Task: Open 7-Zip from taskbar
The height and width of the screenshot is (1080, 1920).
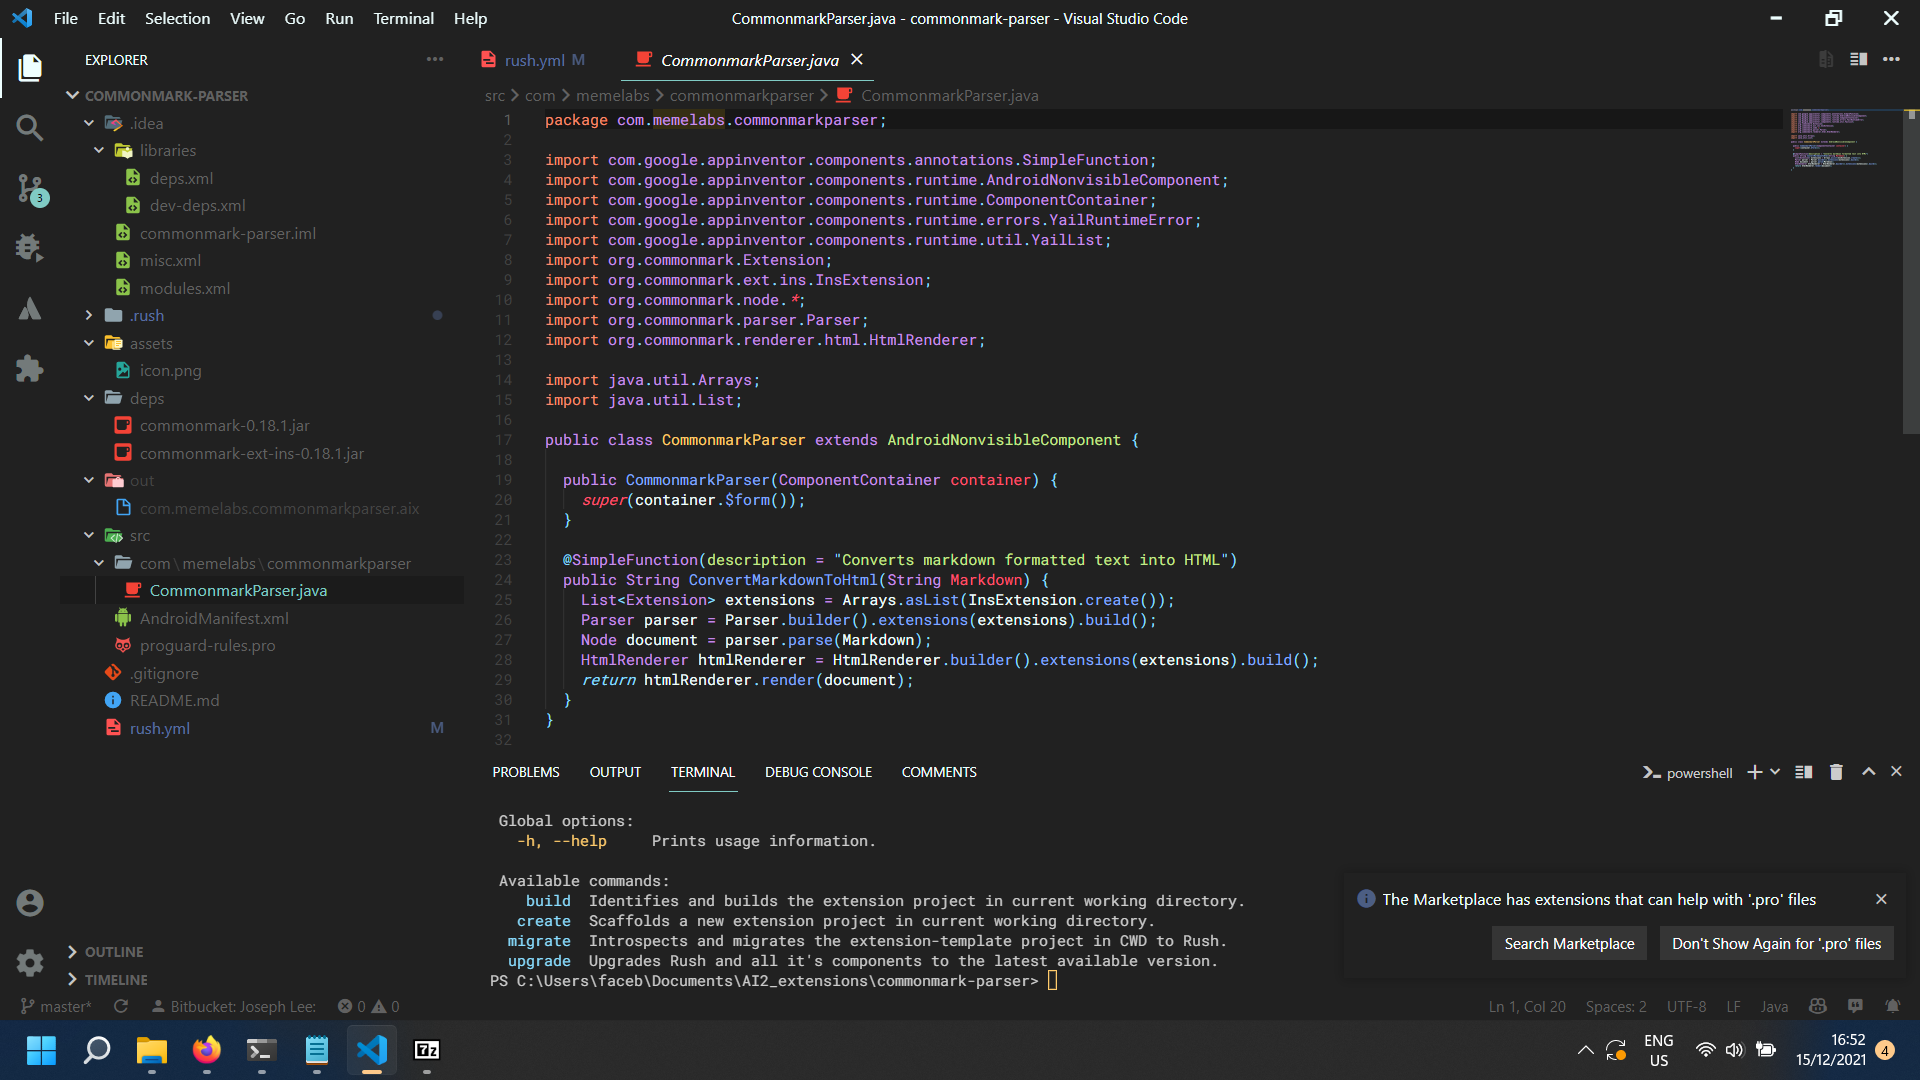Action: pos(427,1050)
